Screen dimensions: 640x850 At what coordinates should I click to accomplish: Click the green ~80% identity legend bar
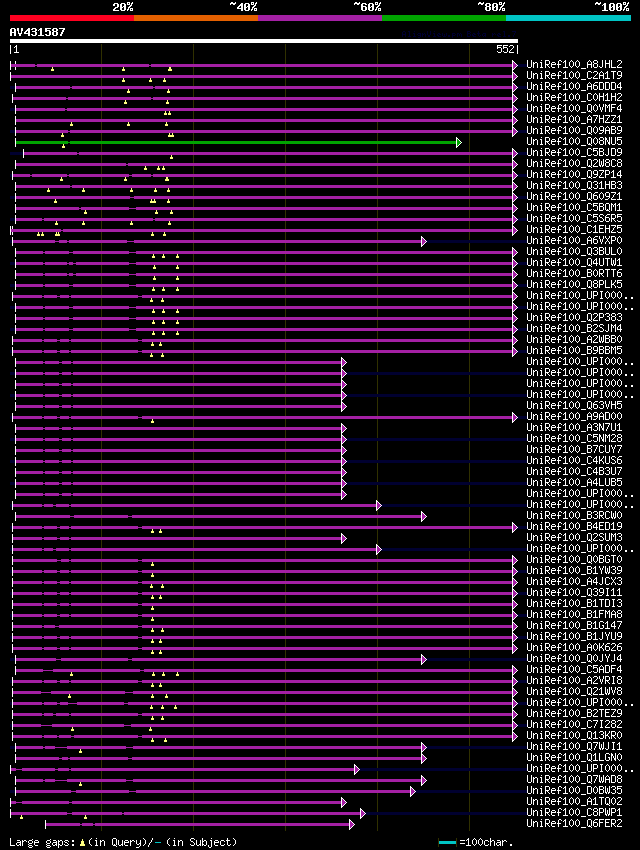click(x=444, y=18)
